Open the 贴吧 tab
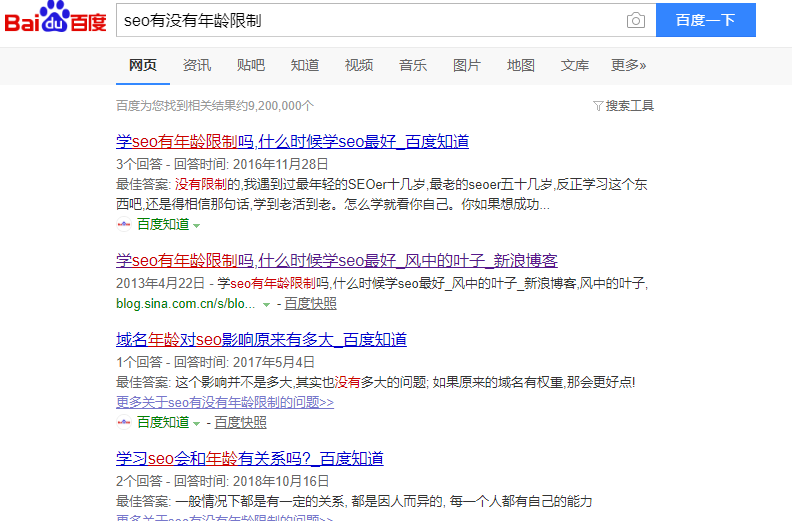The height and width of the screenshot is (521, 792). [251, 65]
